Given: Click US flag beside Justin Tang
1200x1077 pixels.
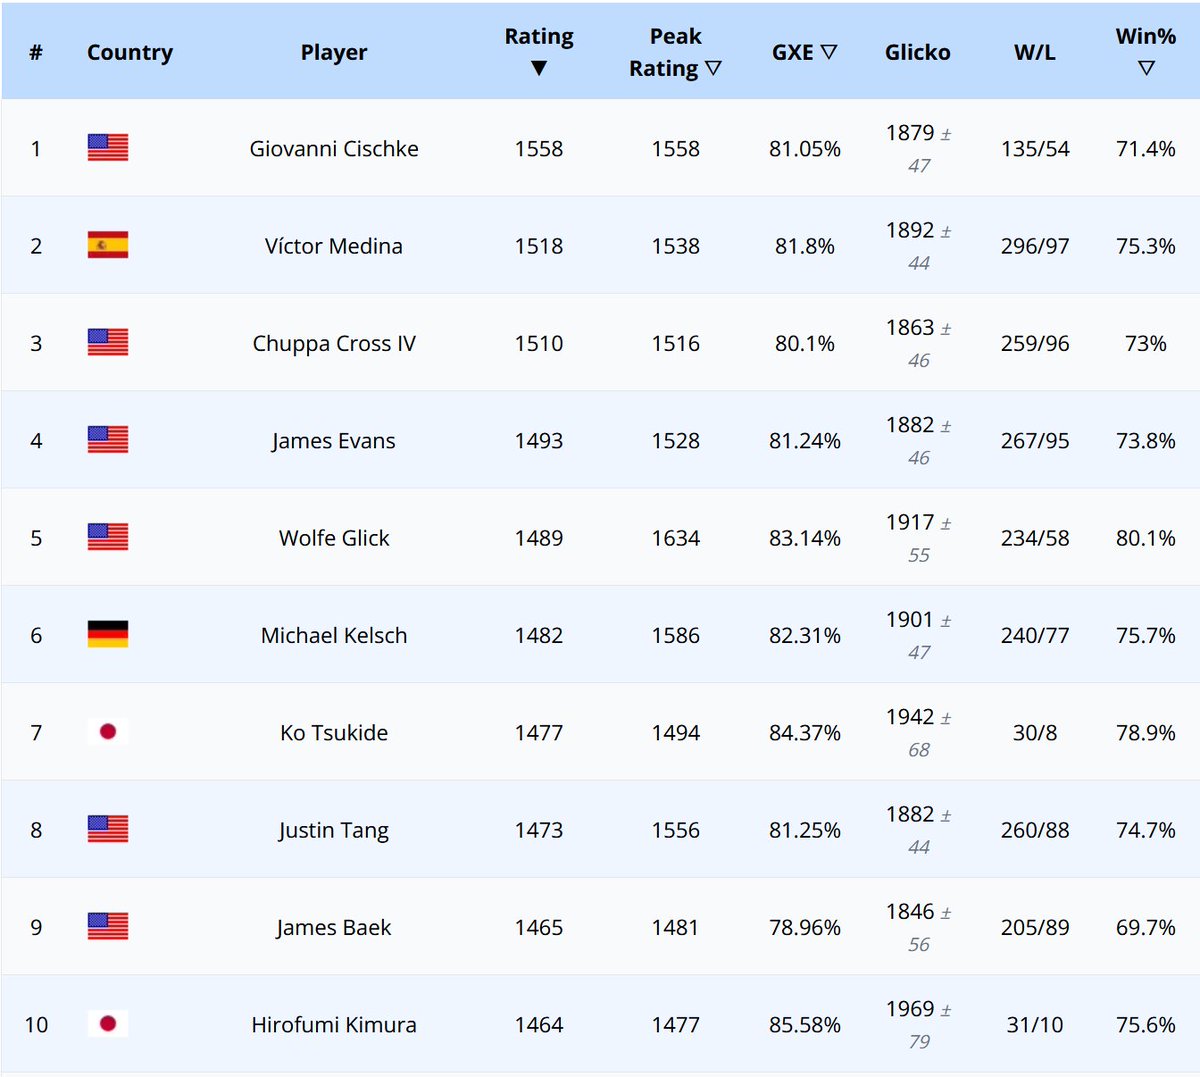Looking at the screenshot, I should point(108,829).
